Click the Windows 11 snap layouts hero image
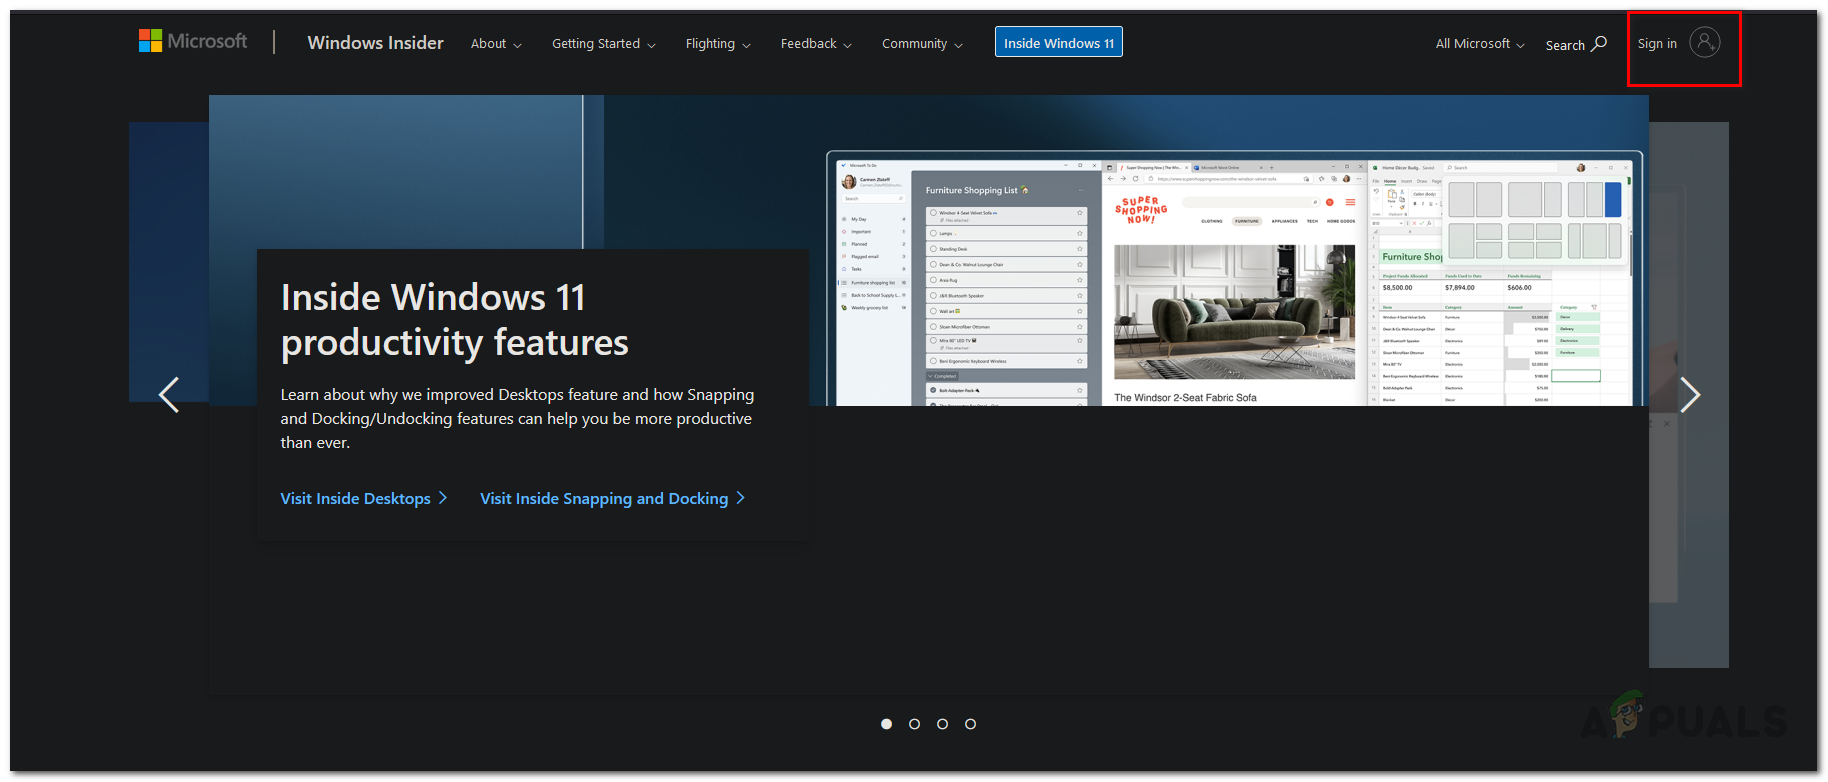 (1234, 279)
